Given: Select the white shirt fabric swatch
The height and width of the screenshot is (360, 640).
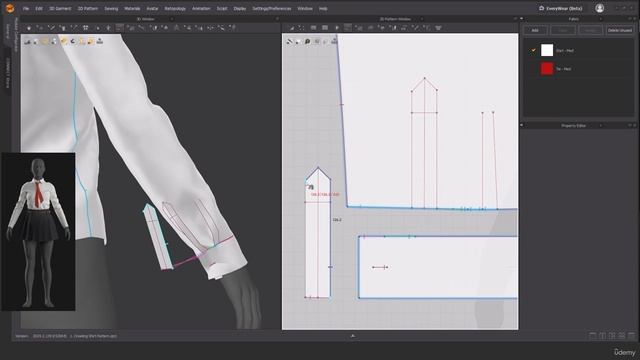Looking at the screenshot, I should [x=547, y=50].
